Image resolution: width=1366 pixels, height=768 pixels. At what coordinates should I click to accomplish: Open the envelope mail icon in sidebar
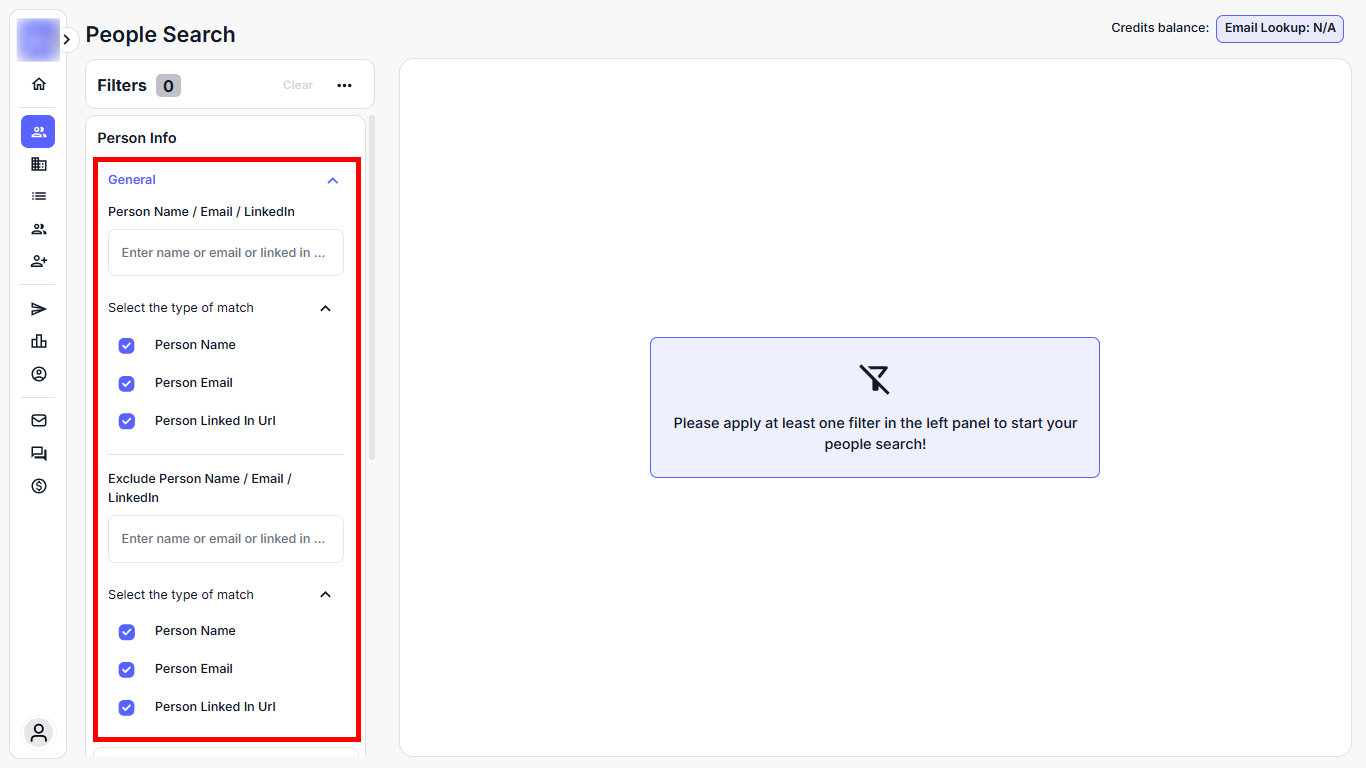coord(39,421)
